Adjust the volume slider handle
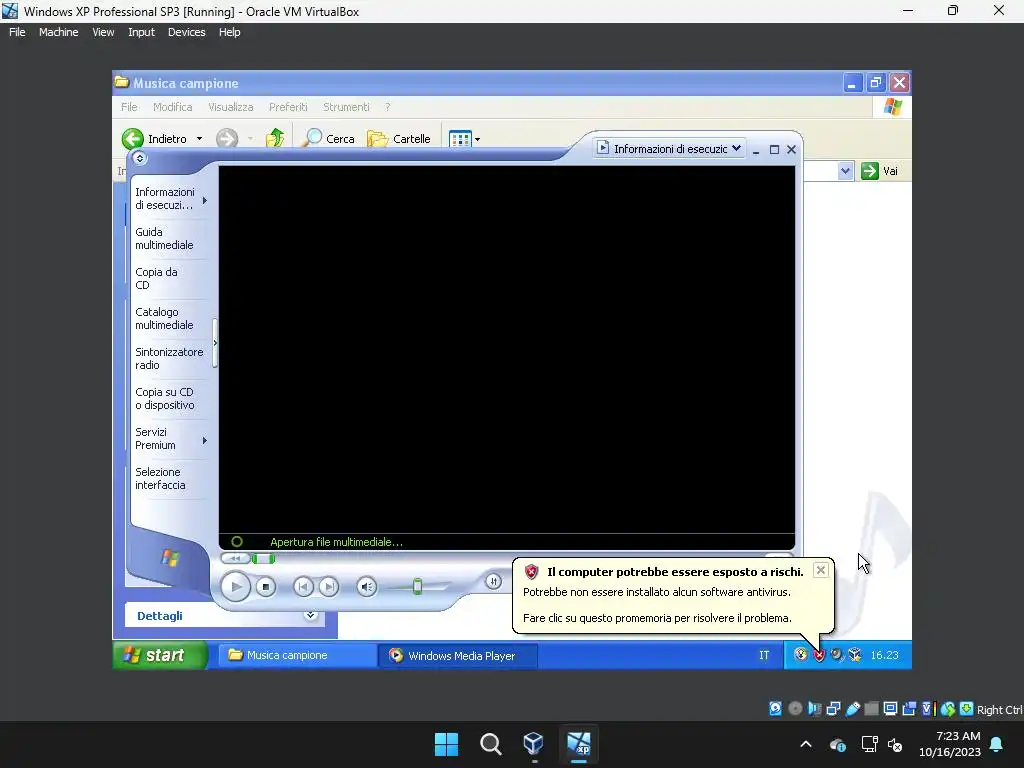The width and height of the screenshot is (1024, 768). [417, 586]
